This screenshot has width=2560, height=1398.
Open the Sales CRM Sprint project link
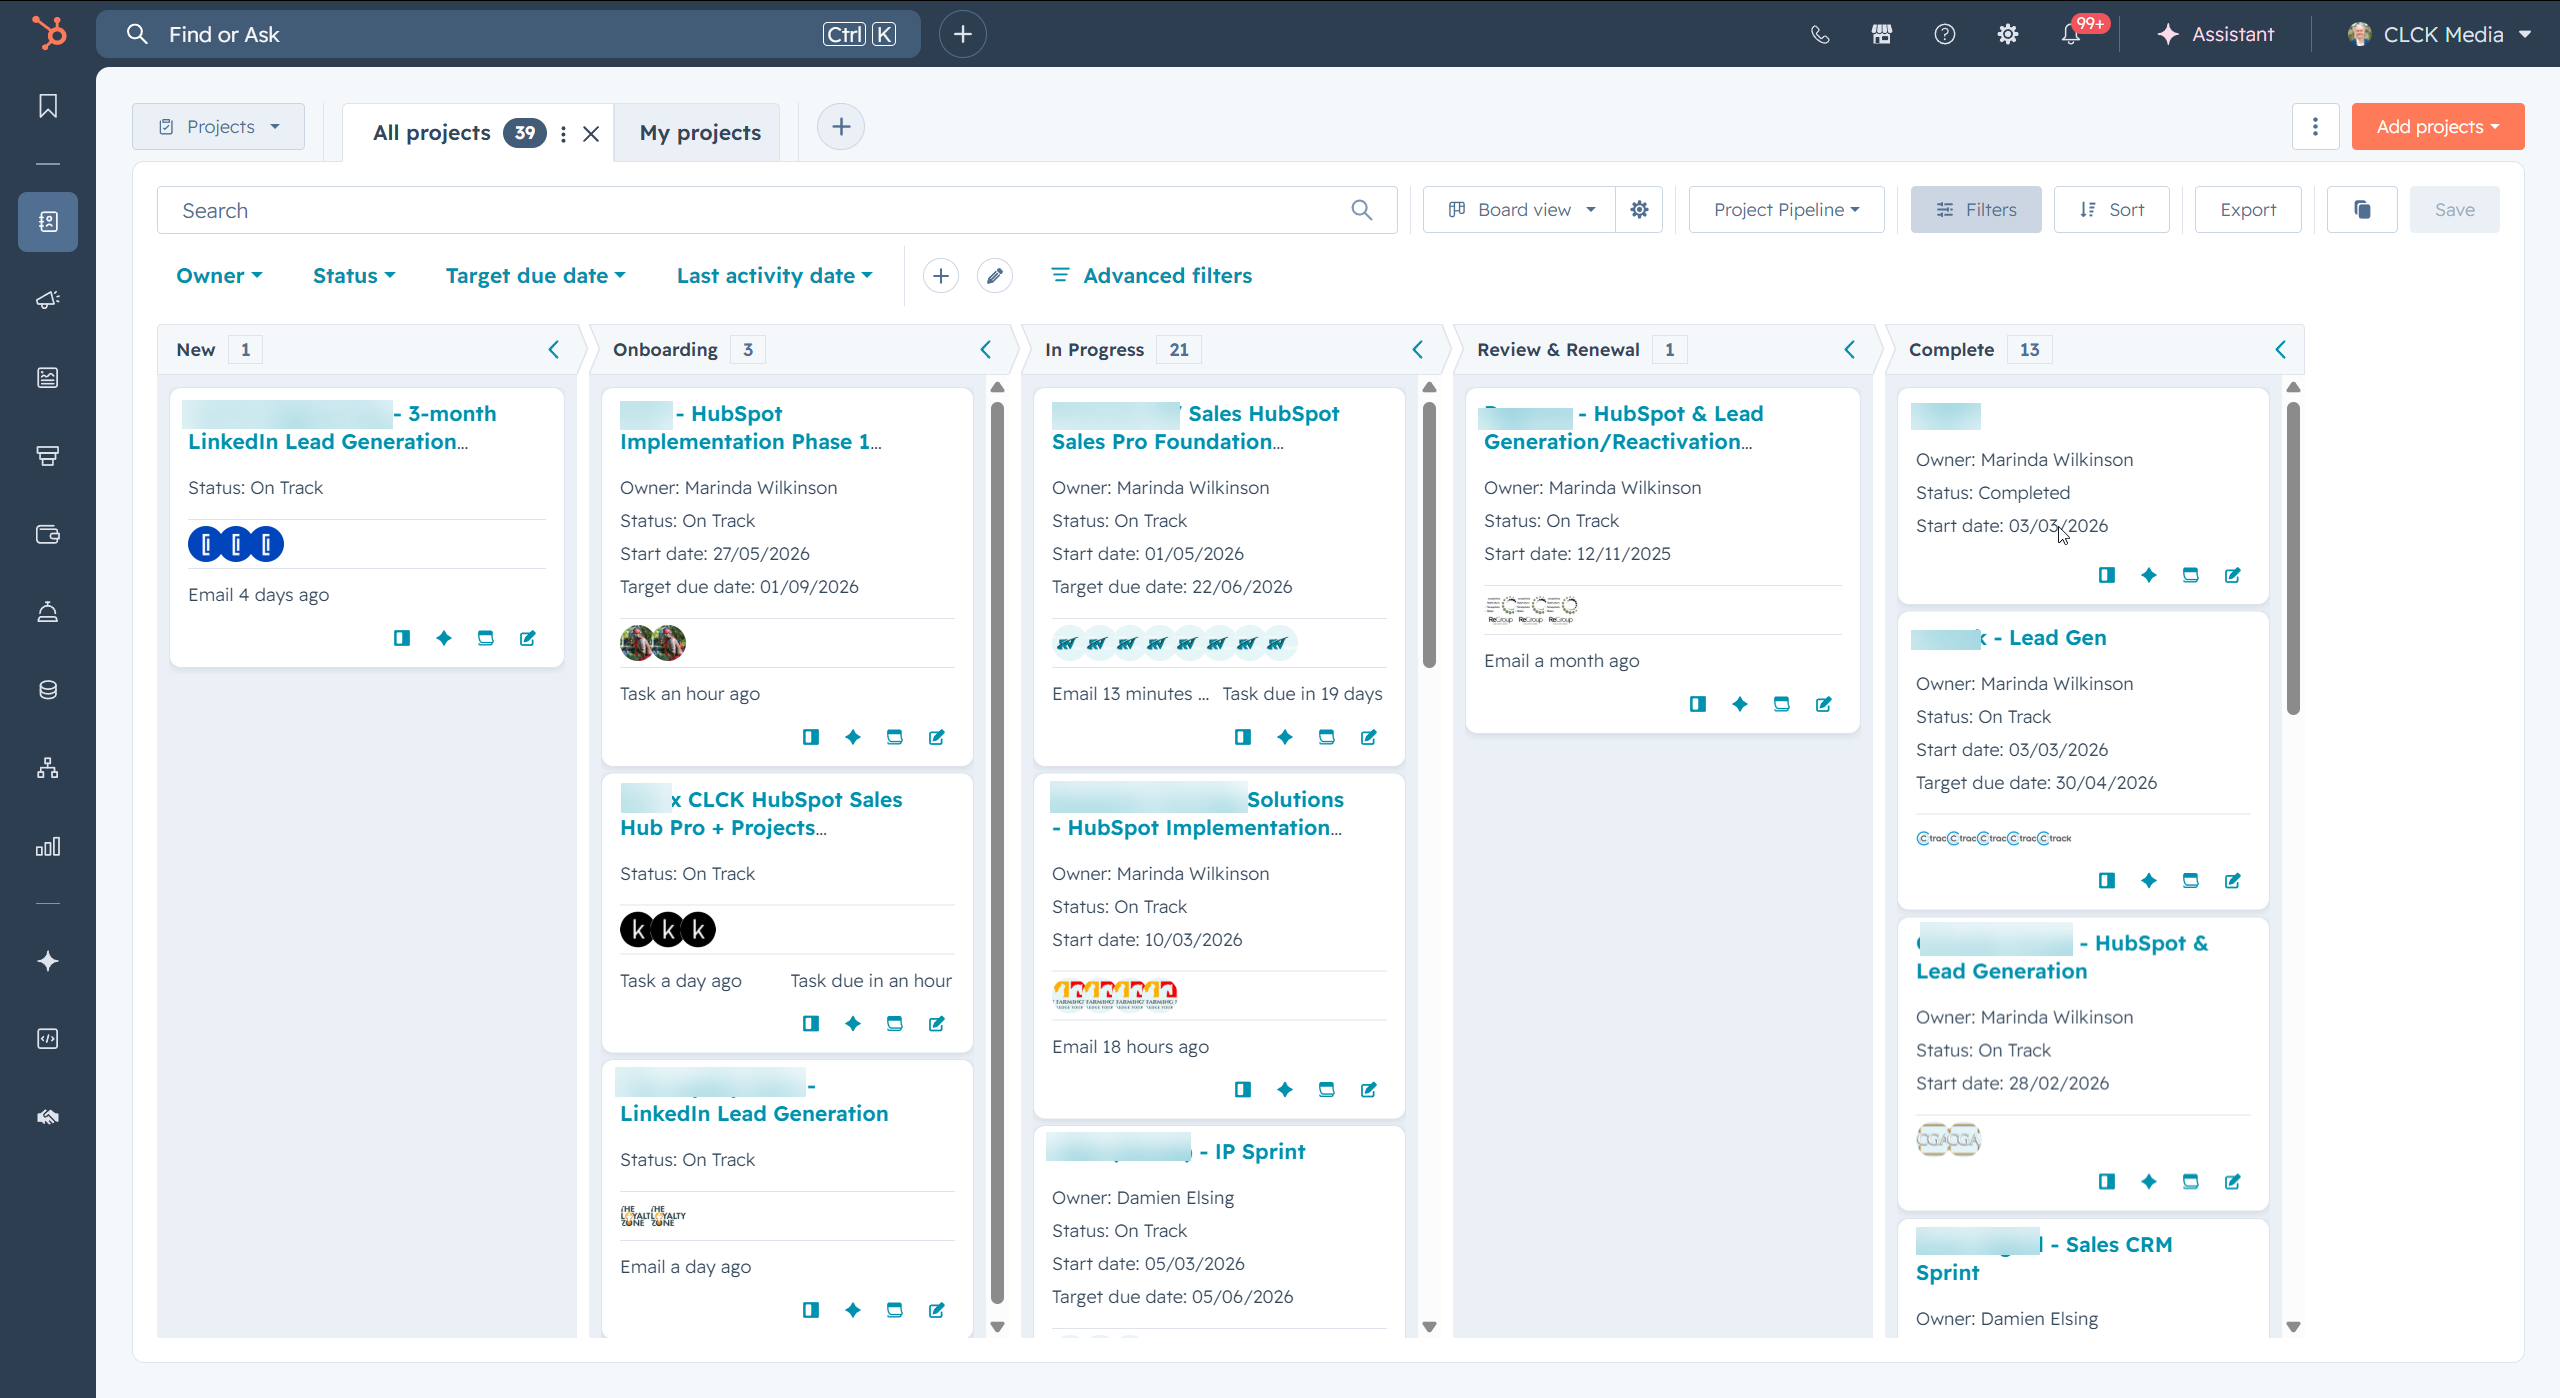(2044, 1258)
